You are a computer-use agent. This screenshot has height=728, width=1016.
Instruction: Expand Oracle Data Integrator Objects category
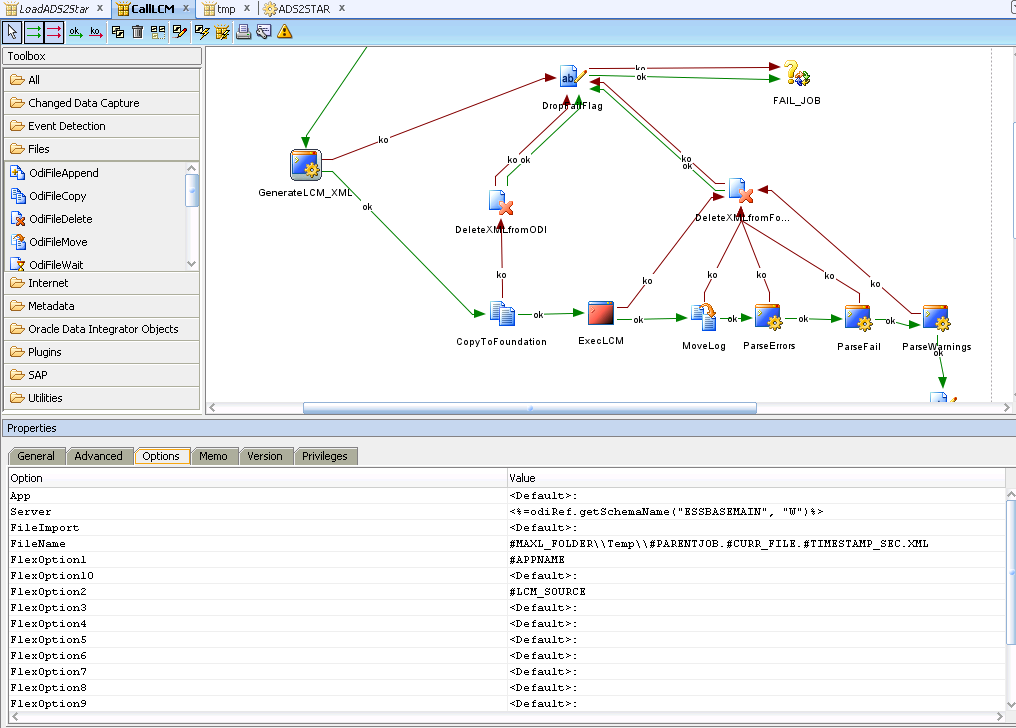pos(102,329)
